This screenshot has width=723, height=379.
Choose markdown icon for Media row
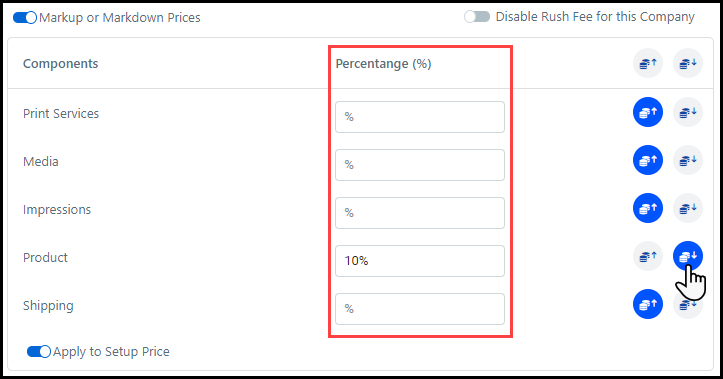pos(688,160)
